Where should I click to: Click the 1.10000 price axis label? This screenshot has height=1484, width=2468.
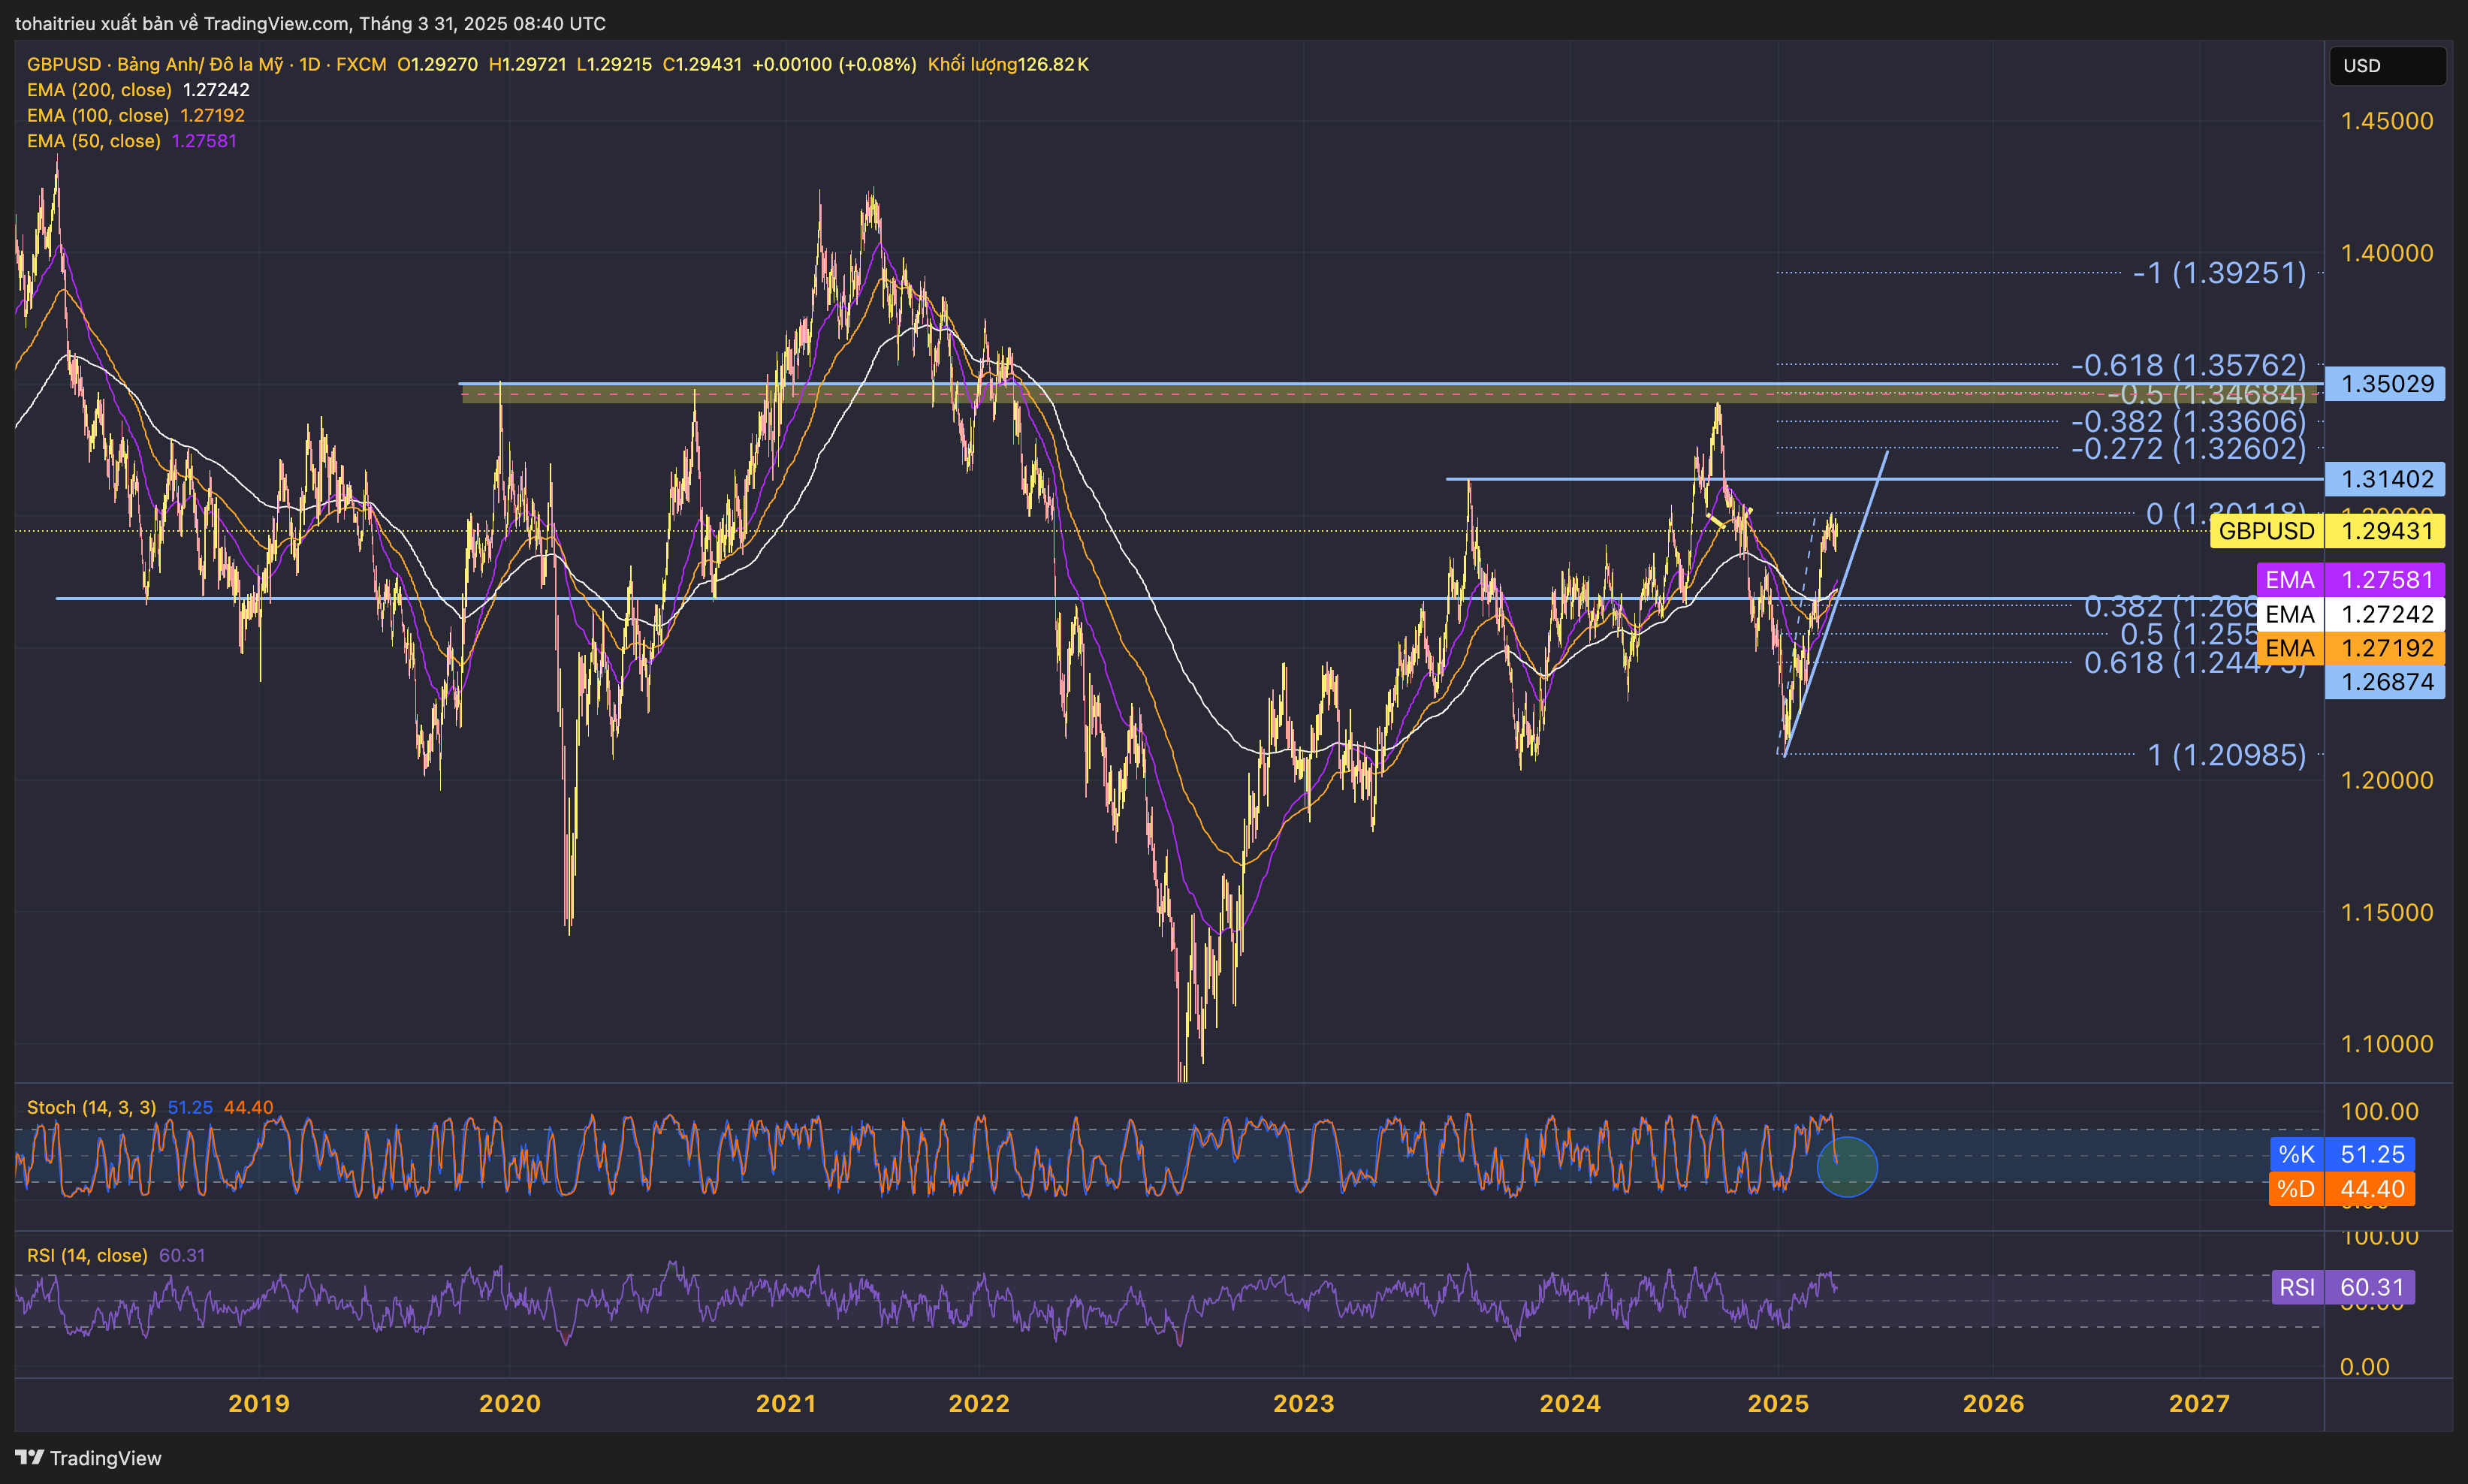pos(2387,1044)
